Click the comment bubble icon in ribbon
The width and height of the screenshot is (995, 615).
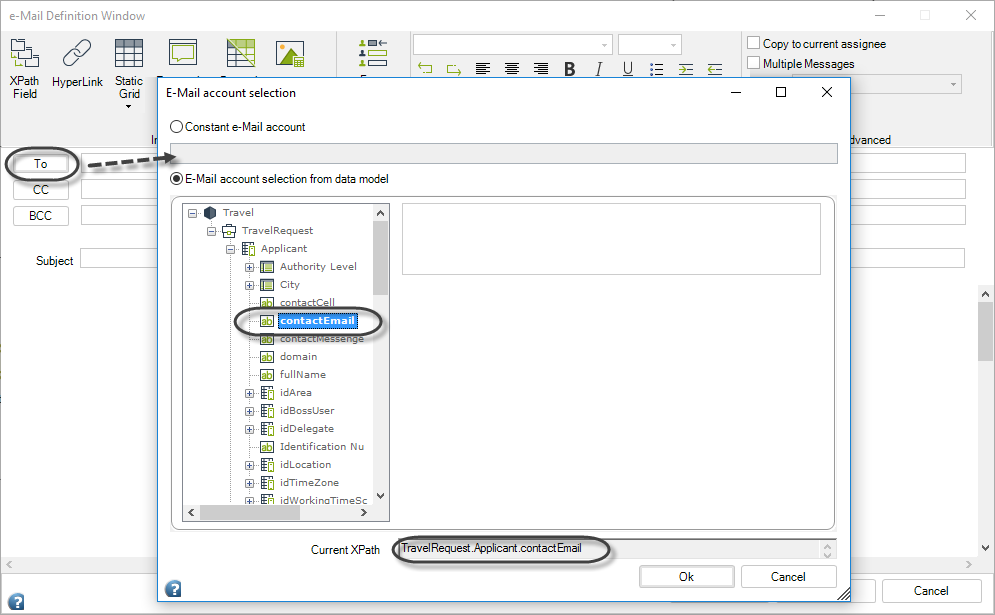(183, 52)
